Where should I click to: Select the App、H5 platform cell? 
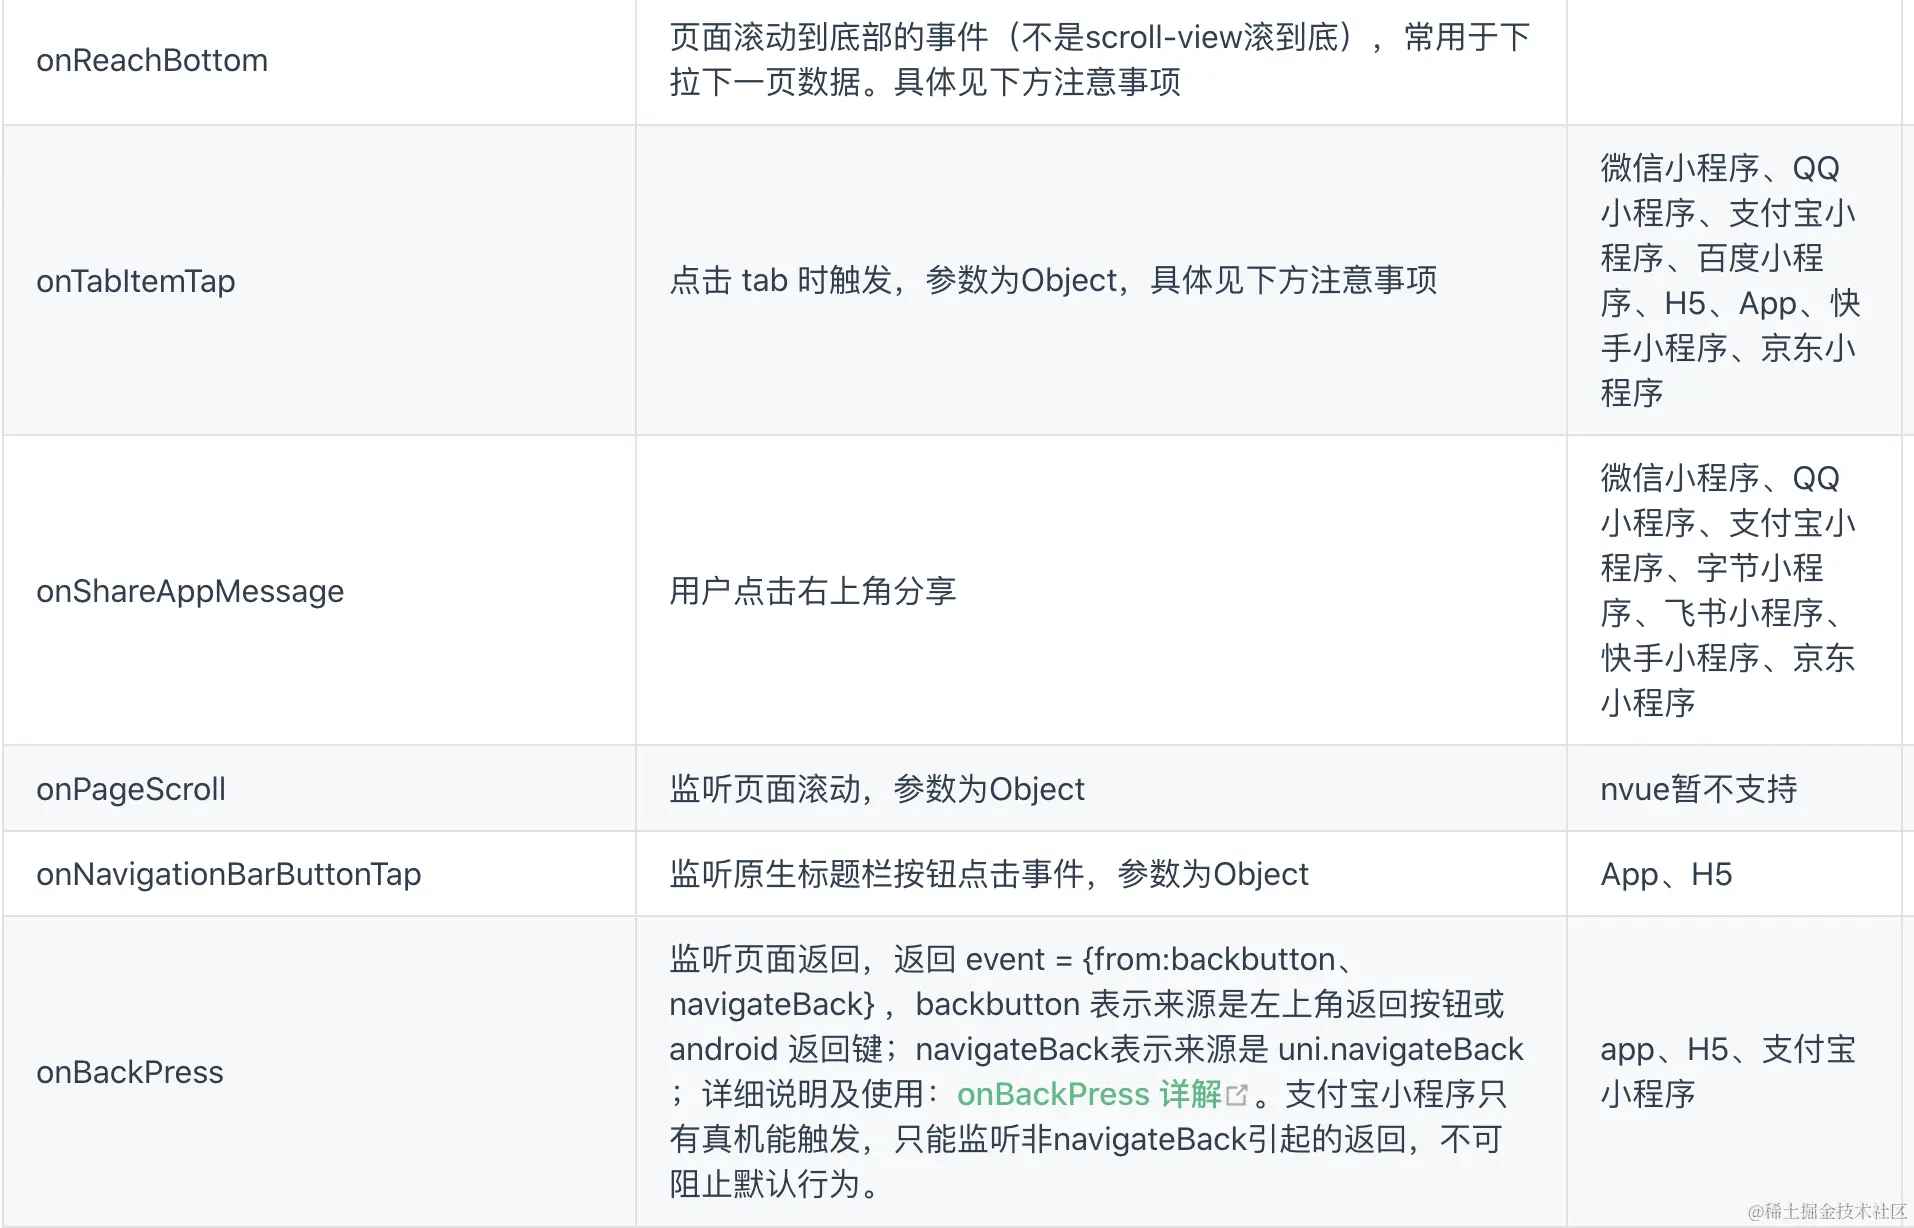tap(1666, 874)
